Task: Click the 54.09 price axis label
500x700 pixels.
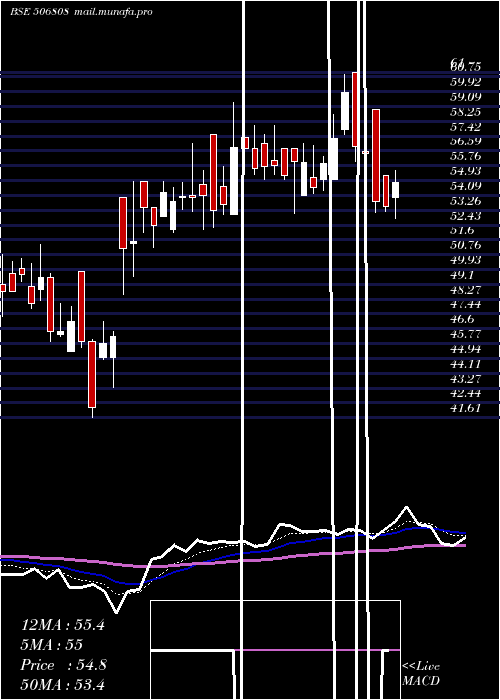Action: pos(466,185)
